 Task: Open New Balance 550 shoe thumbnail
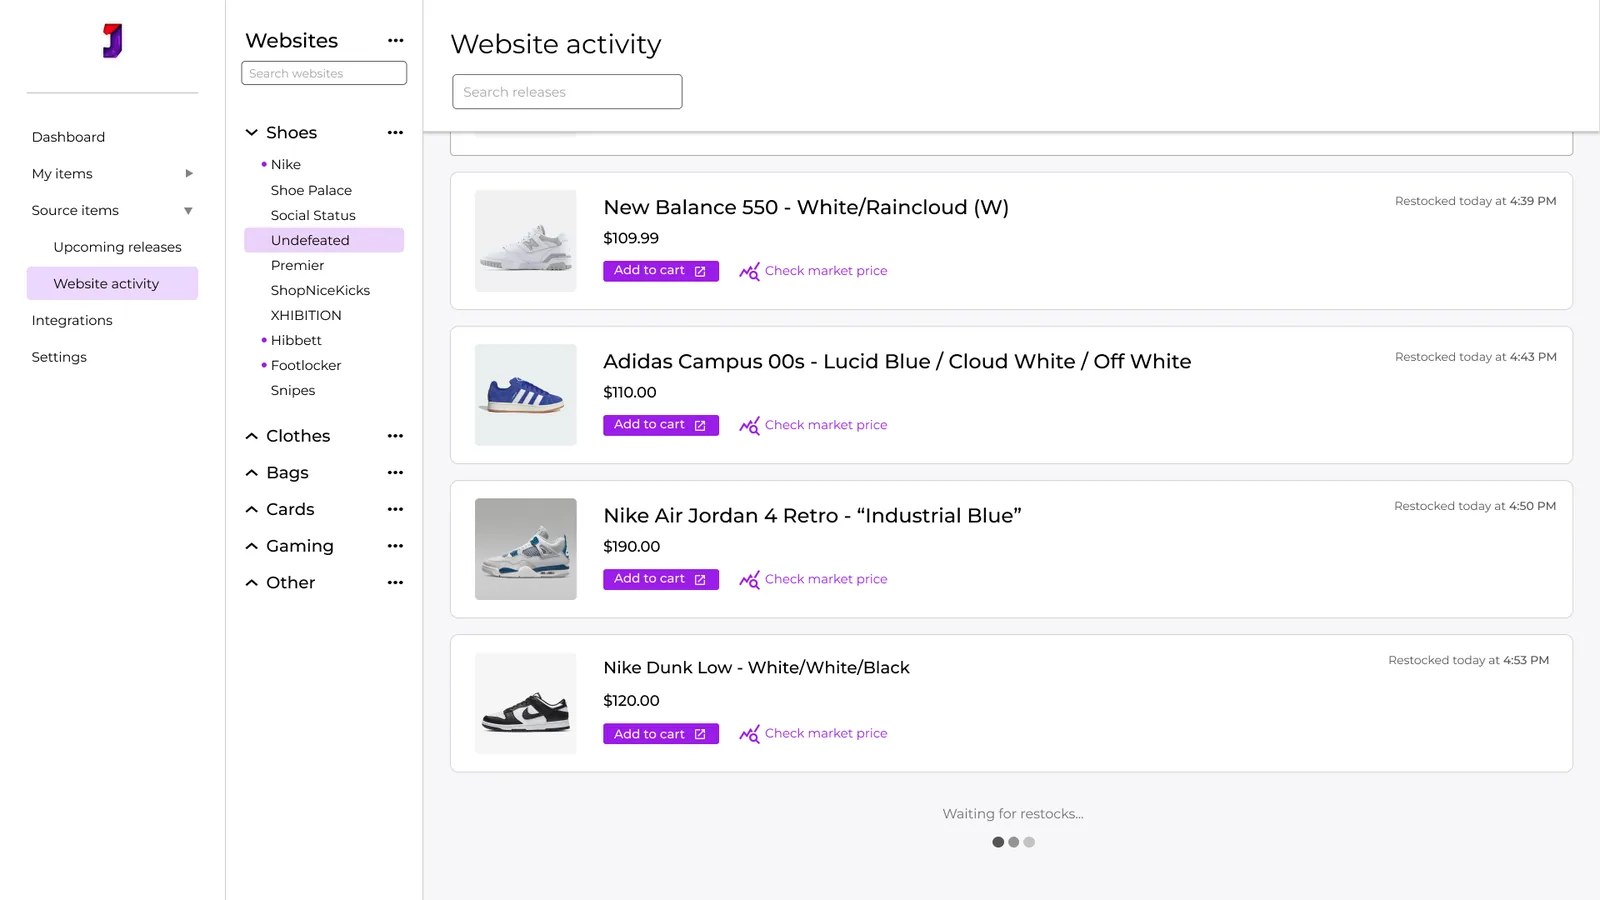coord(526,241)
